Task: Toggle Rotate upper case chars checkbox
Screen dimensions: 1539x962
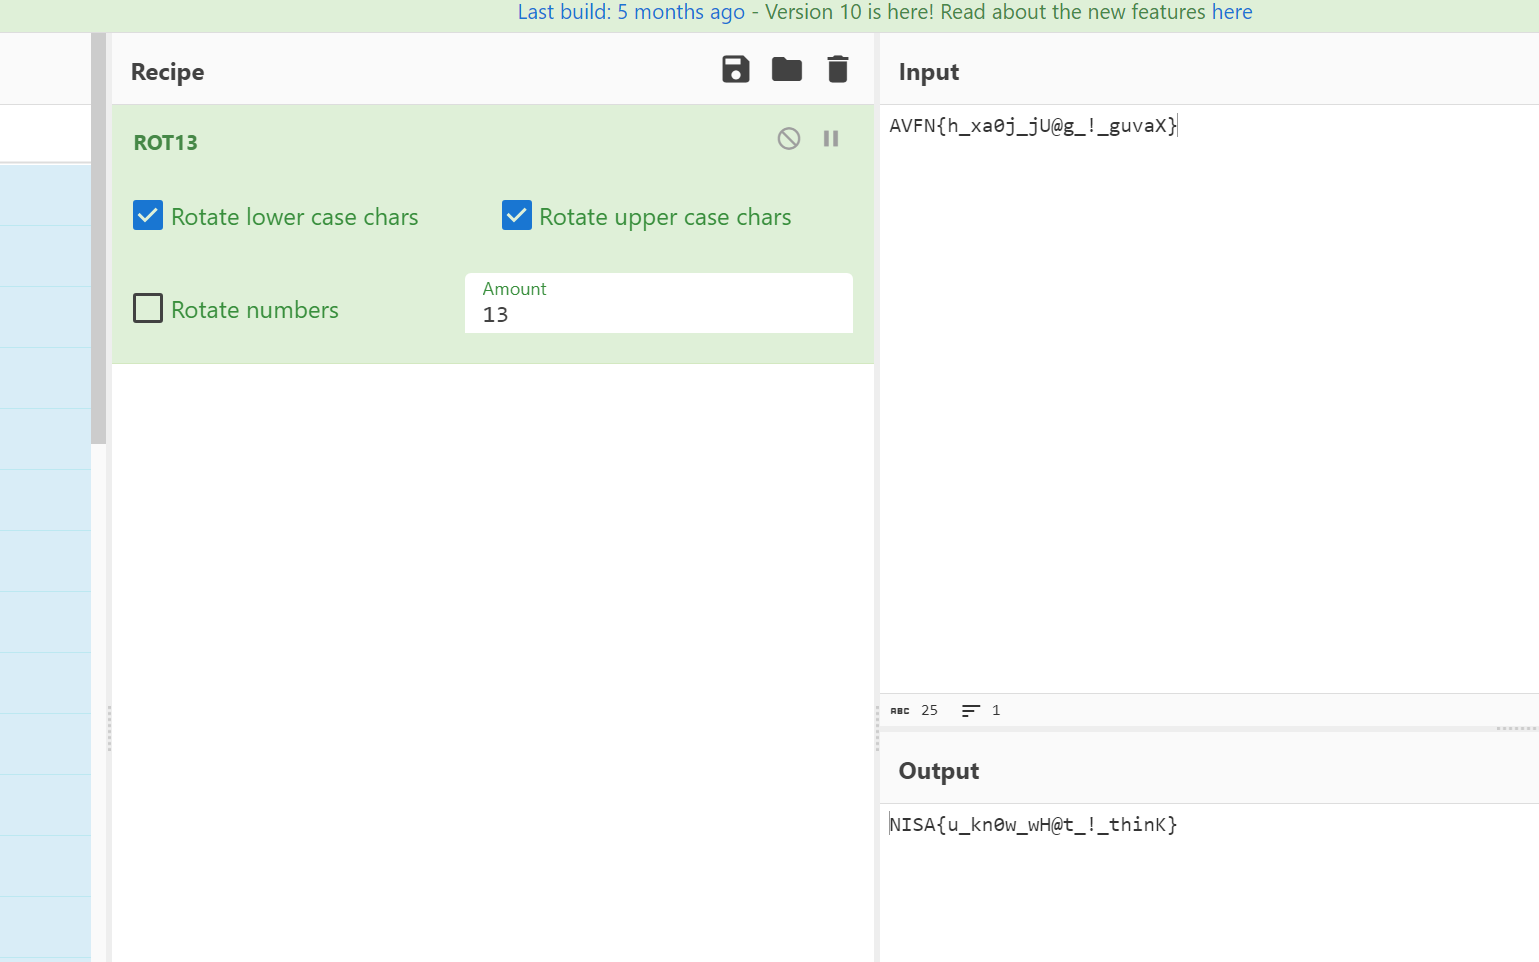Action: [x=517, y=215]
